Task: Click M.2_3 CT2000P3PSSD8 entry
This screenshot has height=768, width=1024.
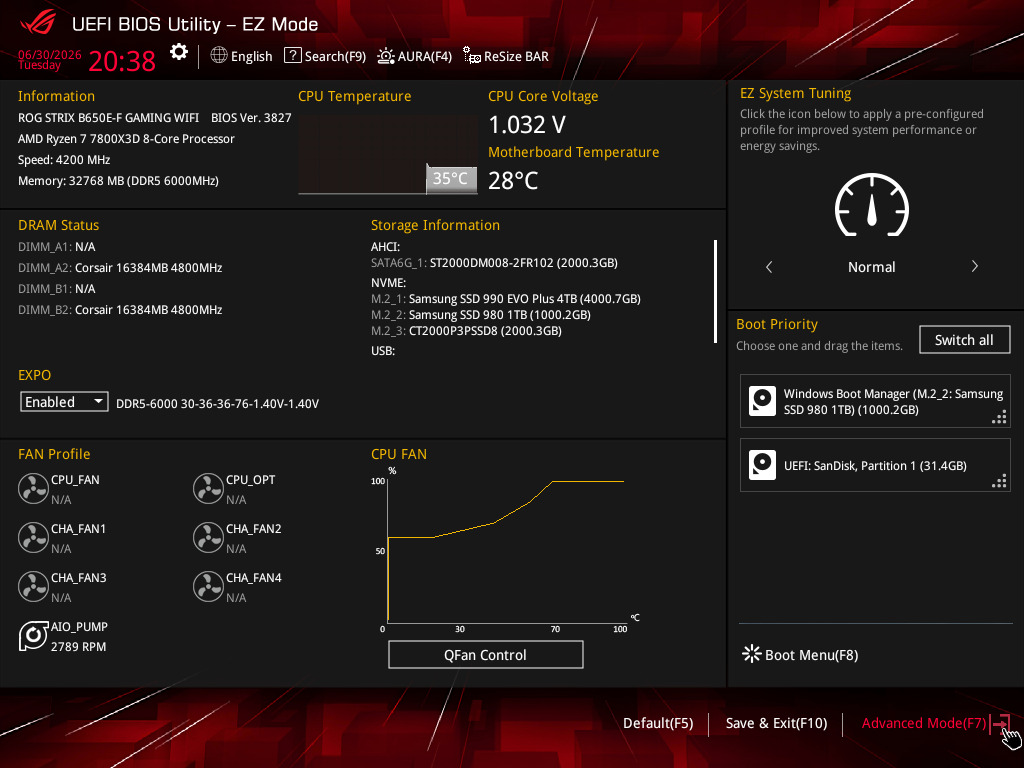Action: [466, 330]
